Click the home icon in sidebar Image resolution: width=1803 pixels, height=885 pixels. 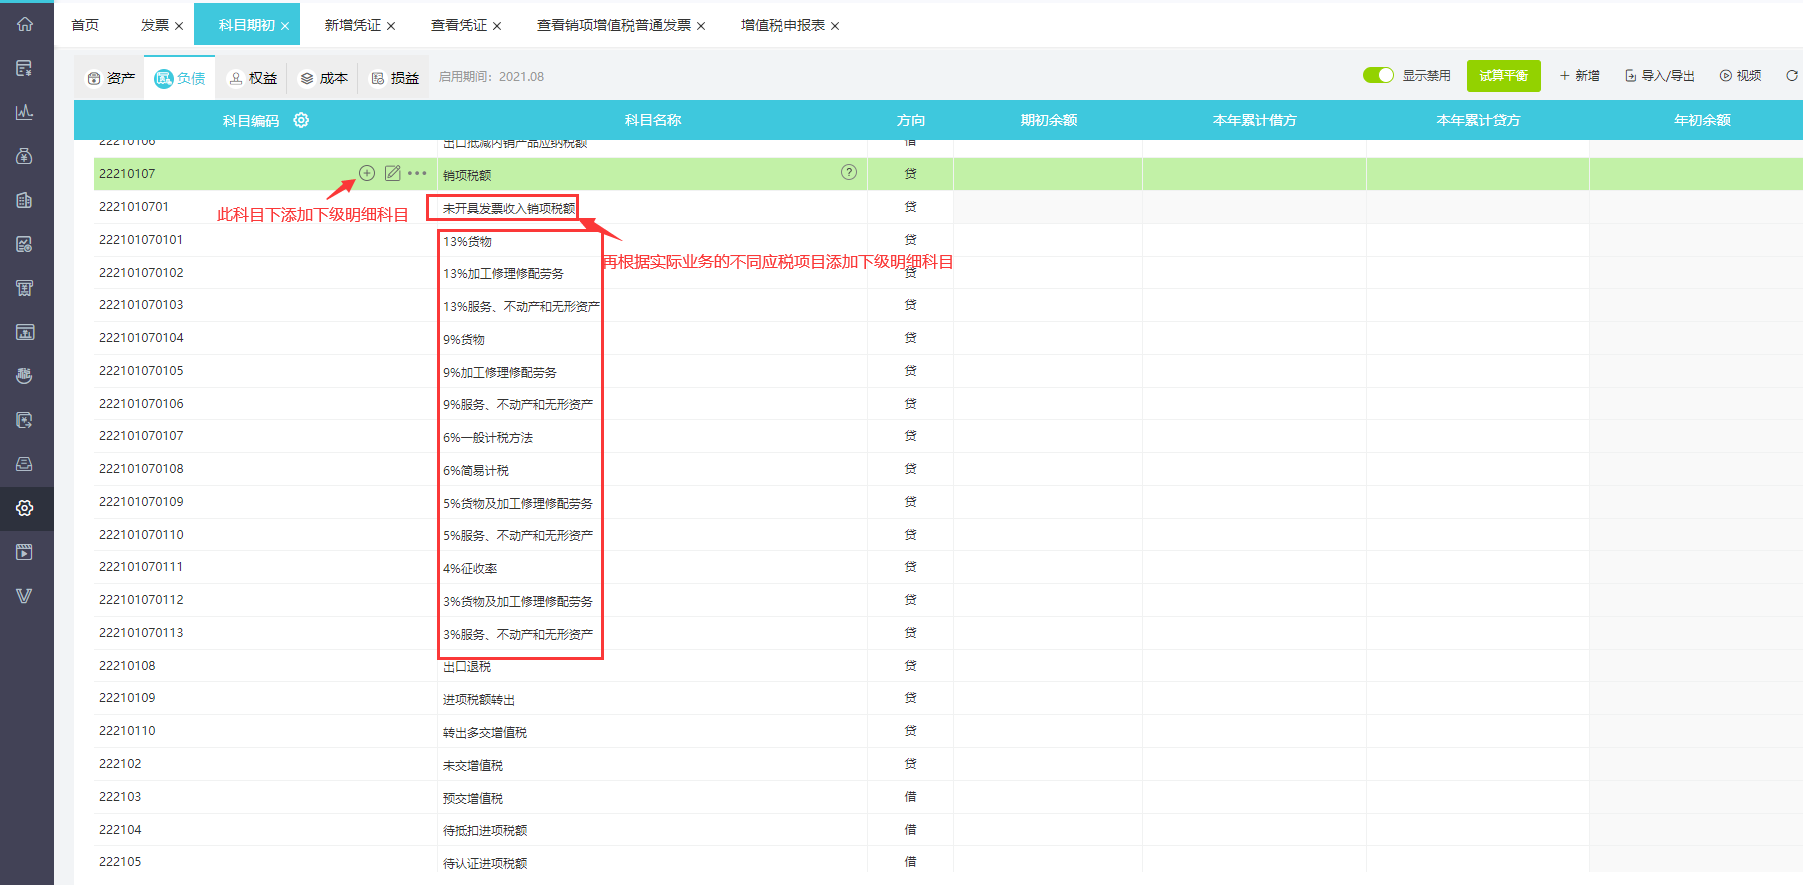(25, 24)
